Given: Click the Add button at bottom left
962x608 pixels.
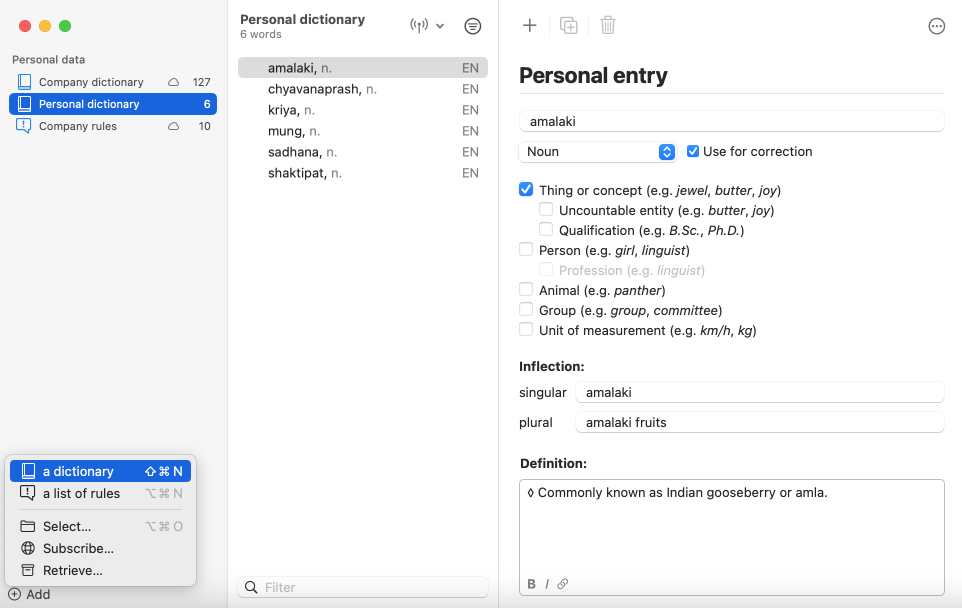Looking at the screenshot, I should (29, 594).
